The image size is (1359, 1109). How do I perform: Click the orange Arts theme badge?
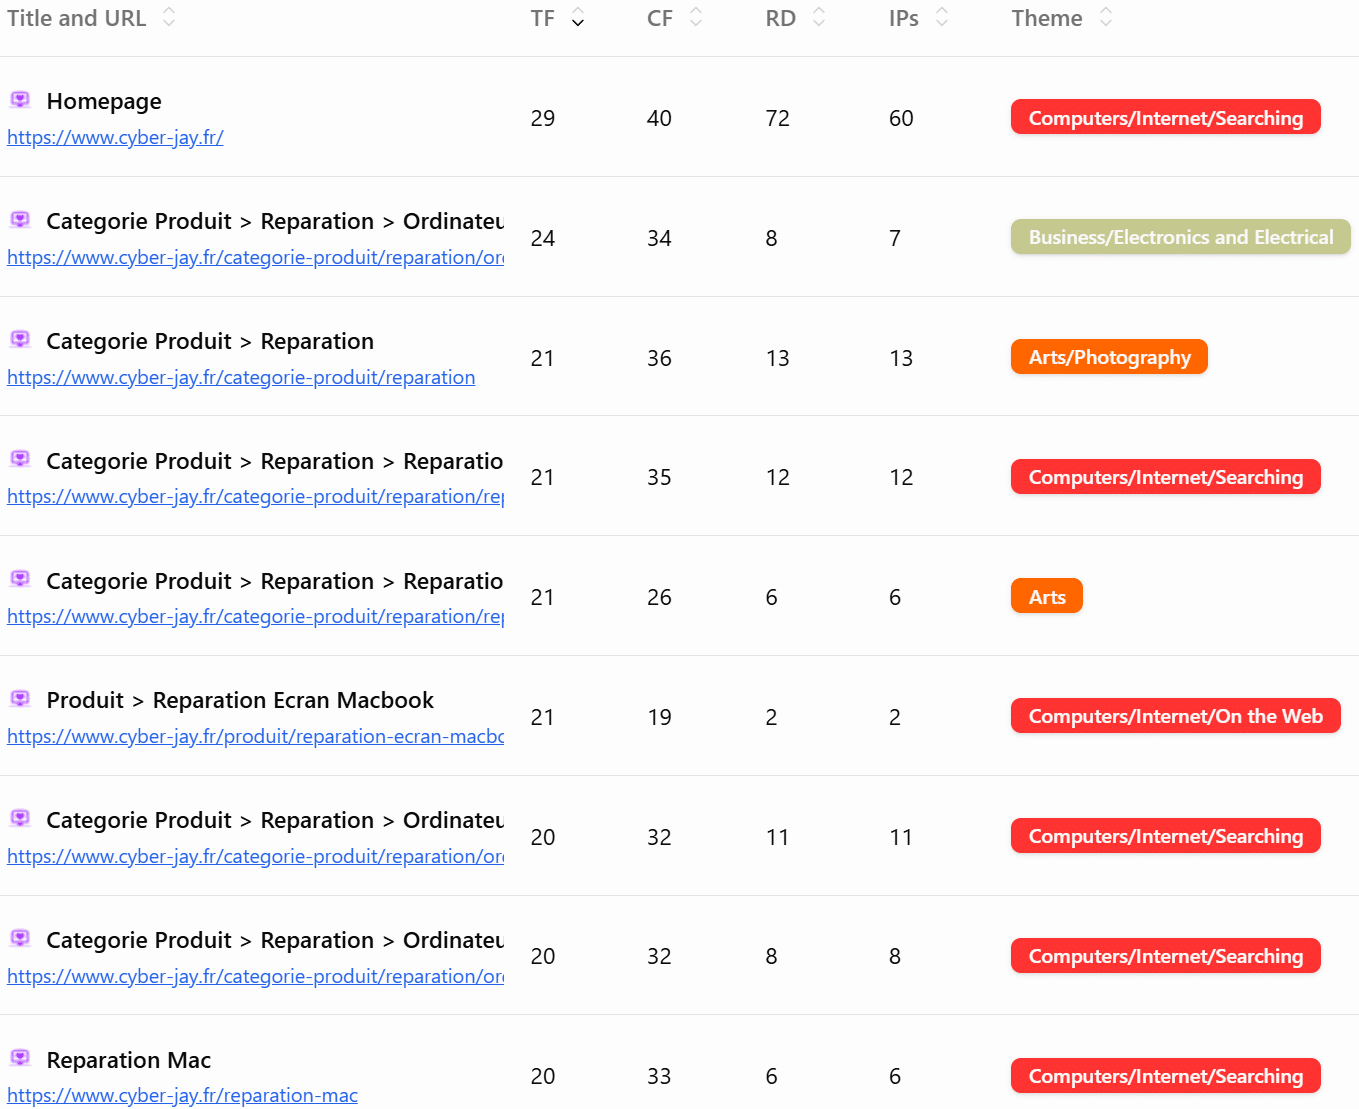click(1046, 597)
